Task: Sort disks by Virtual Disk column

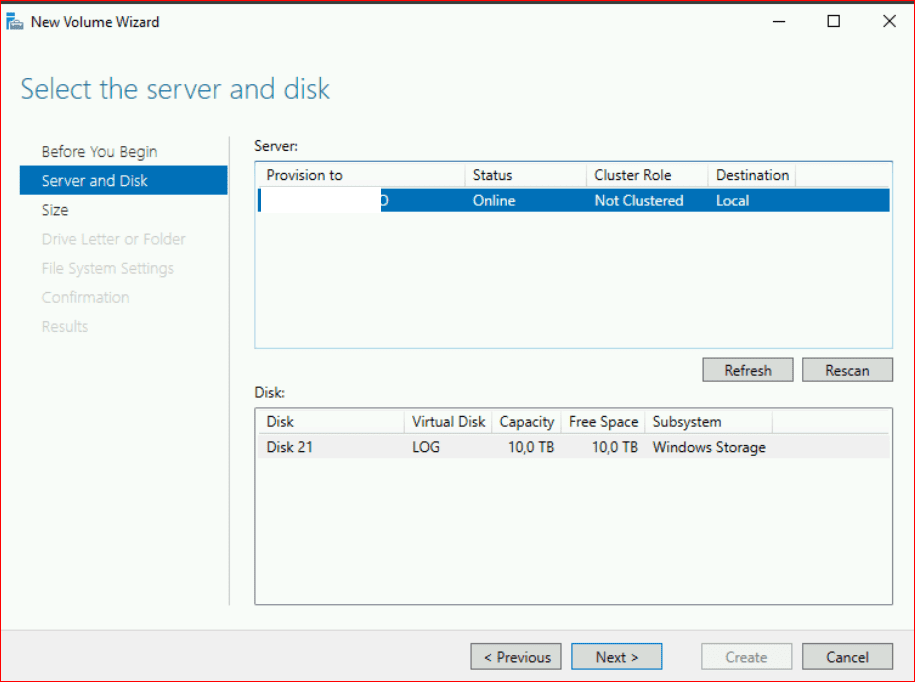Action: coord(448,422)
